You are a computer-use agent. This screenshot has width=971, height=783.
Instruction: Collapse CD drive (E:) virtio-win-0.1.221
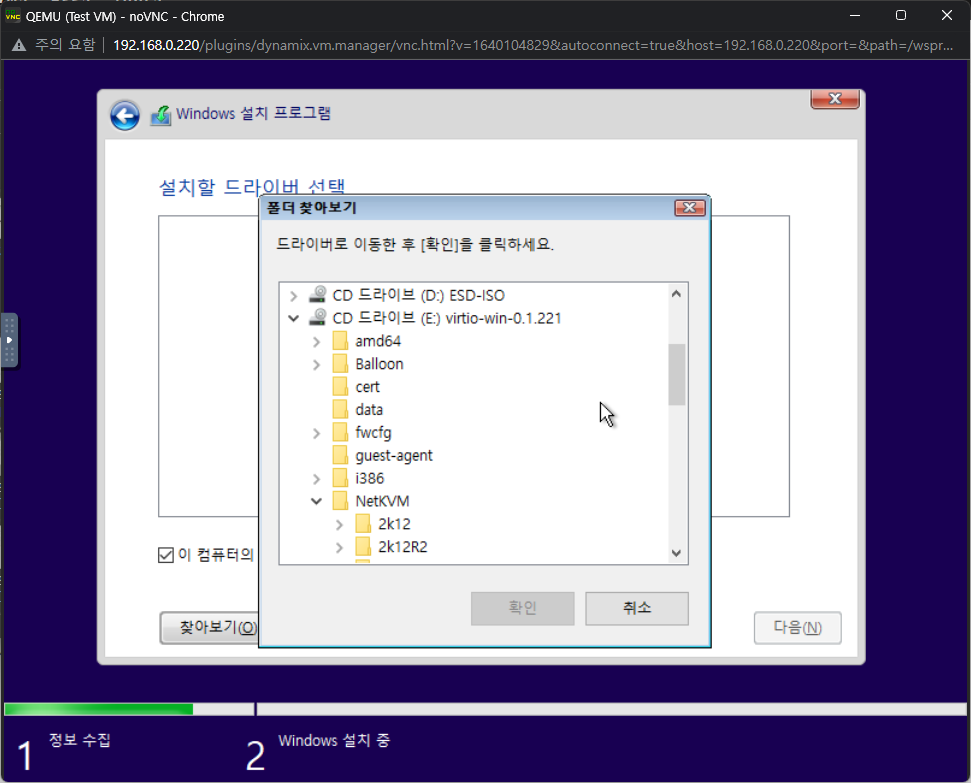click(294, 318)
